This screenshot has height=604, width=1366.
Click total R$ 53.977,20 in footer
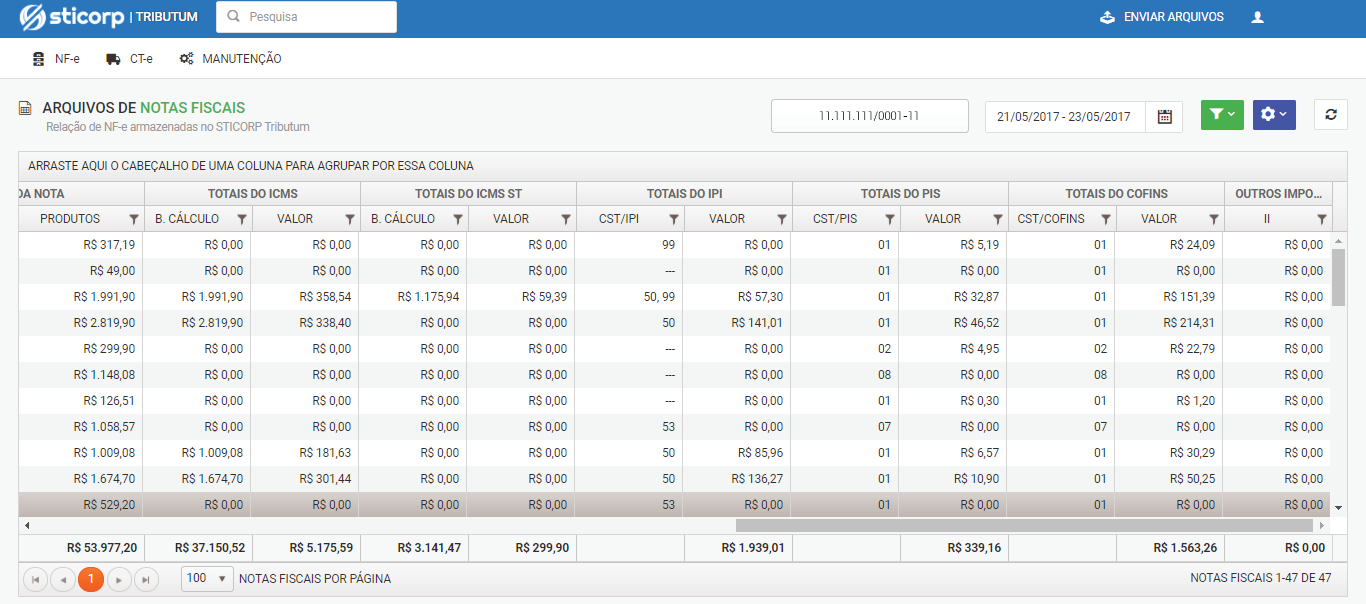click(102, 548)
